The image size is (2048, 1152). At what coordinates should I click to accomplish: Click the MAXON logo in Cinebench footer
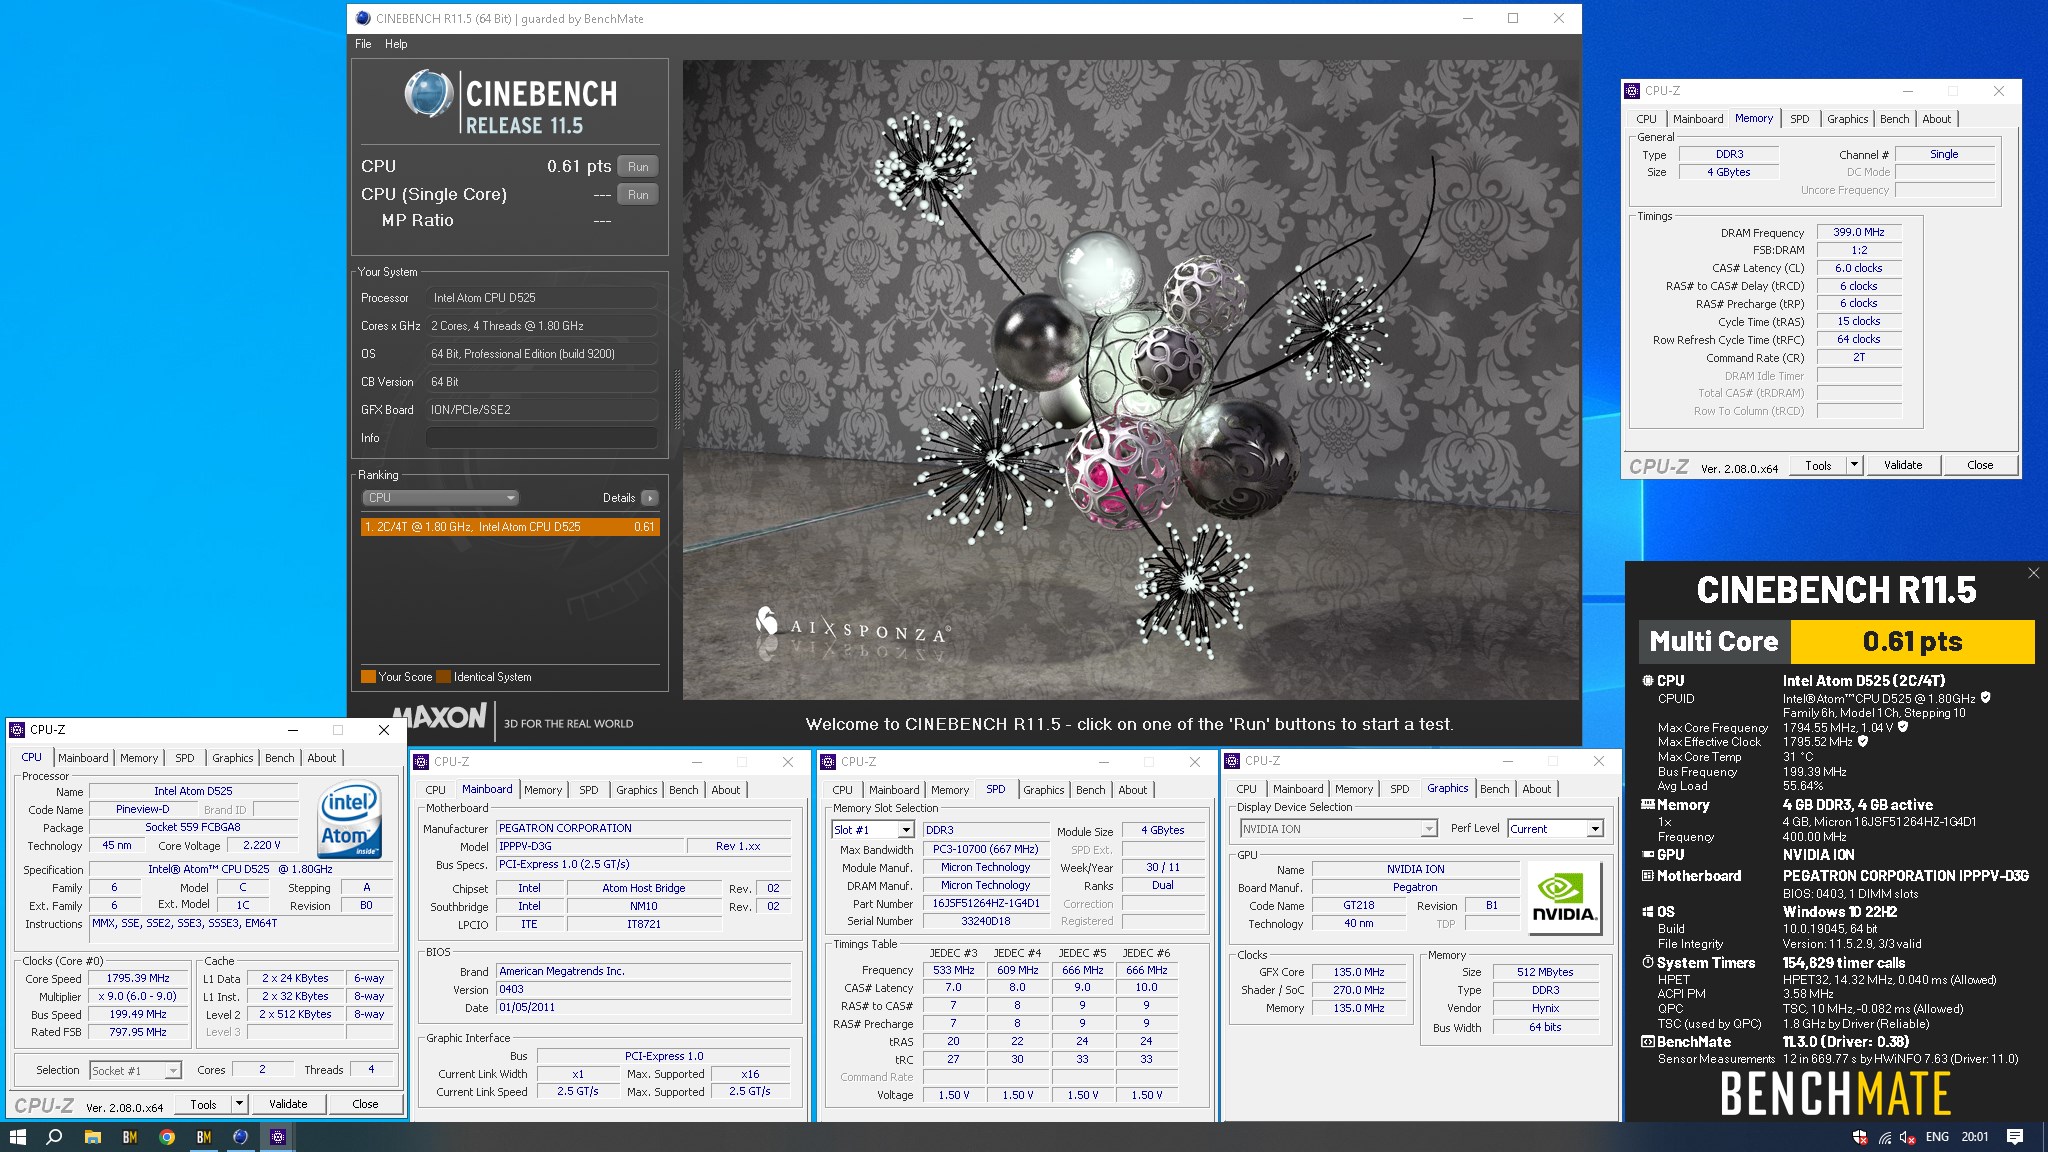tap(440, 717)
